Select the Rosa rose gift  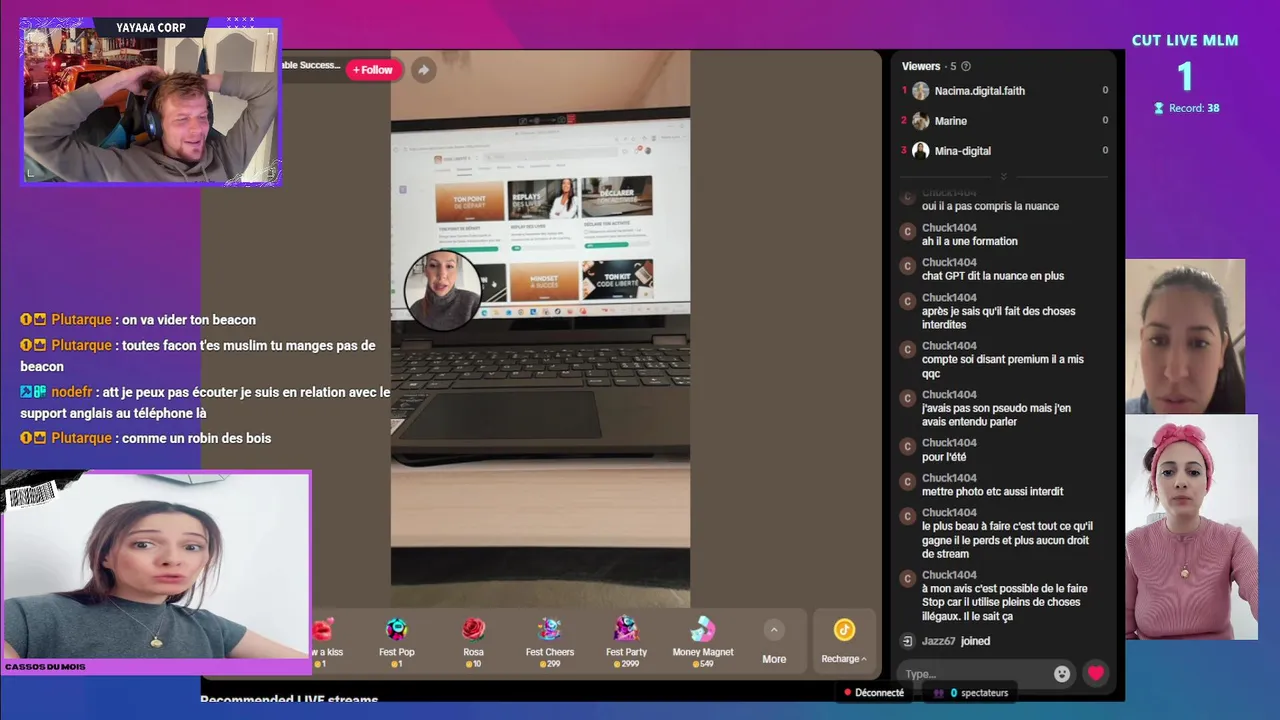tap(473, 641)
